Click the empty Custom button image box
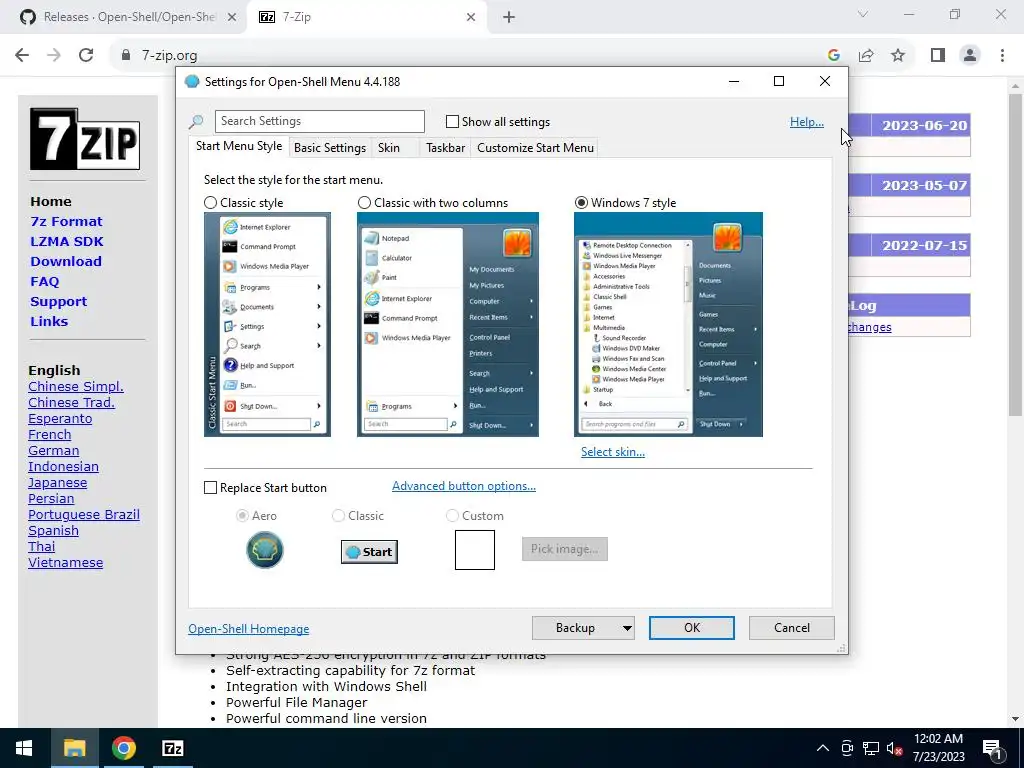The width and height of the screenshot is (1024, 768). [x=475, y=550]
